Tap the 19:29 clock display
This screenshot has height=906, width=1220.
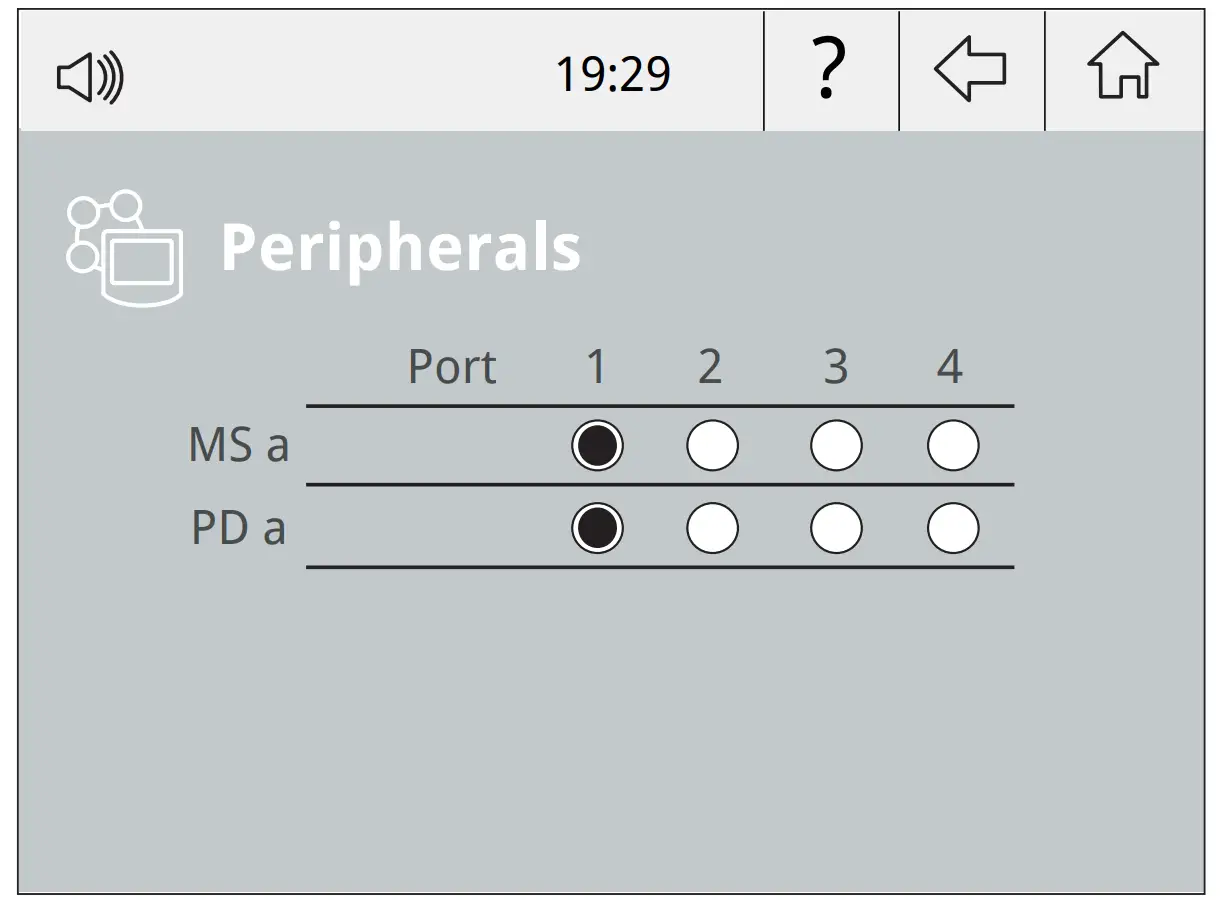(x=612, y=71)
